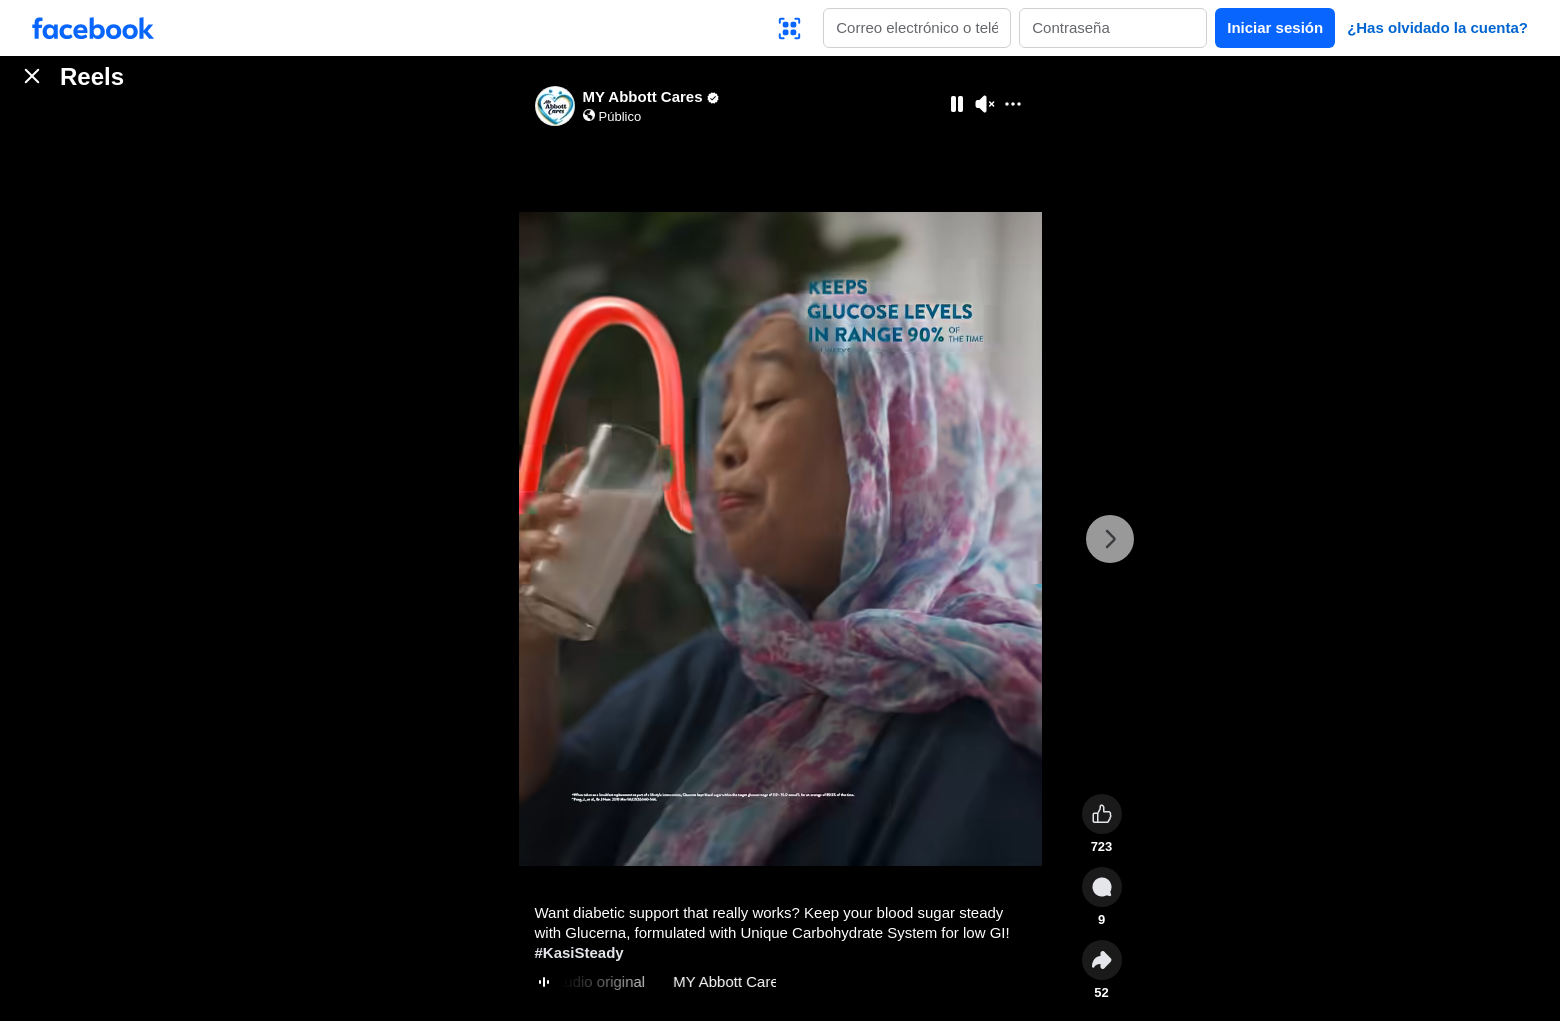Click the verified badge next to MY Abbott Cares
Image resolution: width=1560 pixels, height=1021 pixels.
click(x=713, y=98)
